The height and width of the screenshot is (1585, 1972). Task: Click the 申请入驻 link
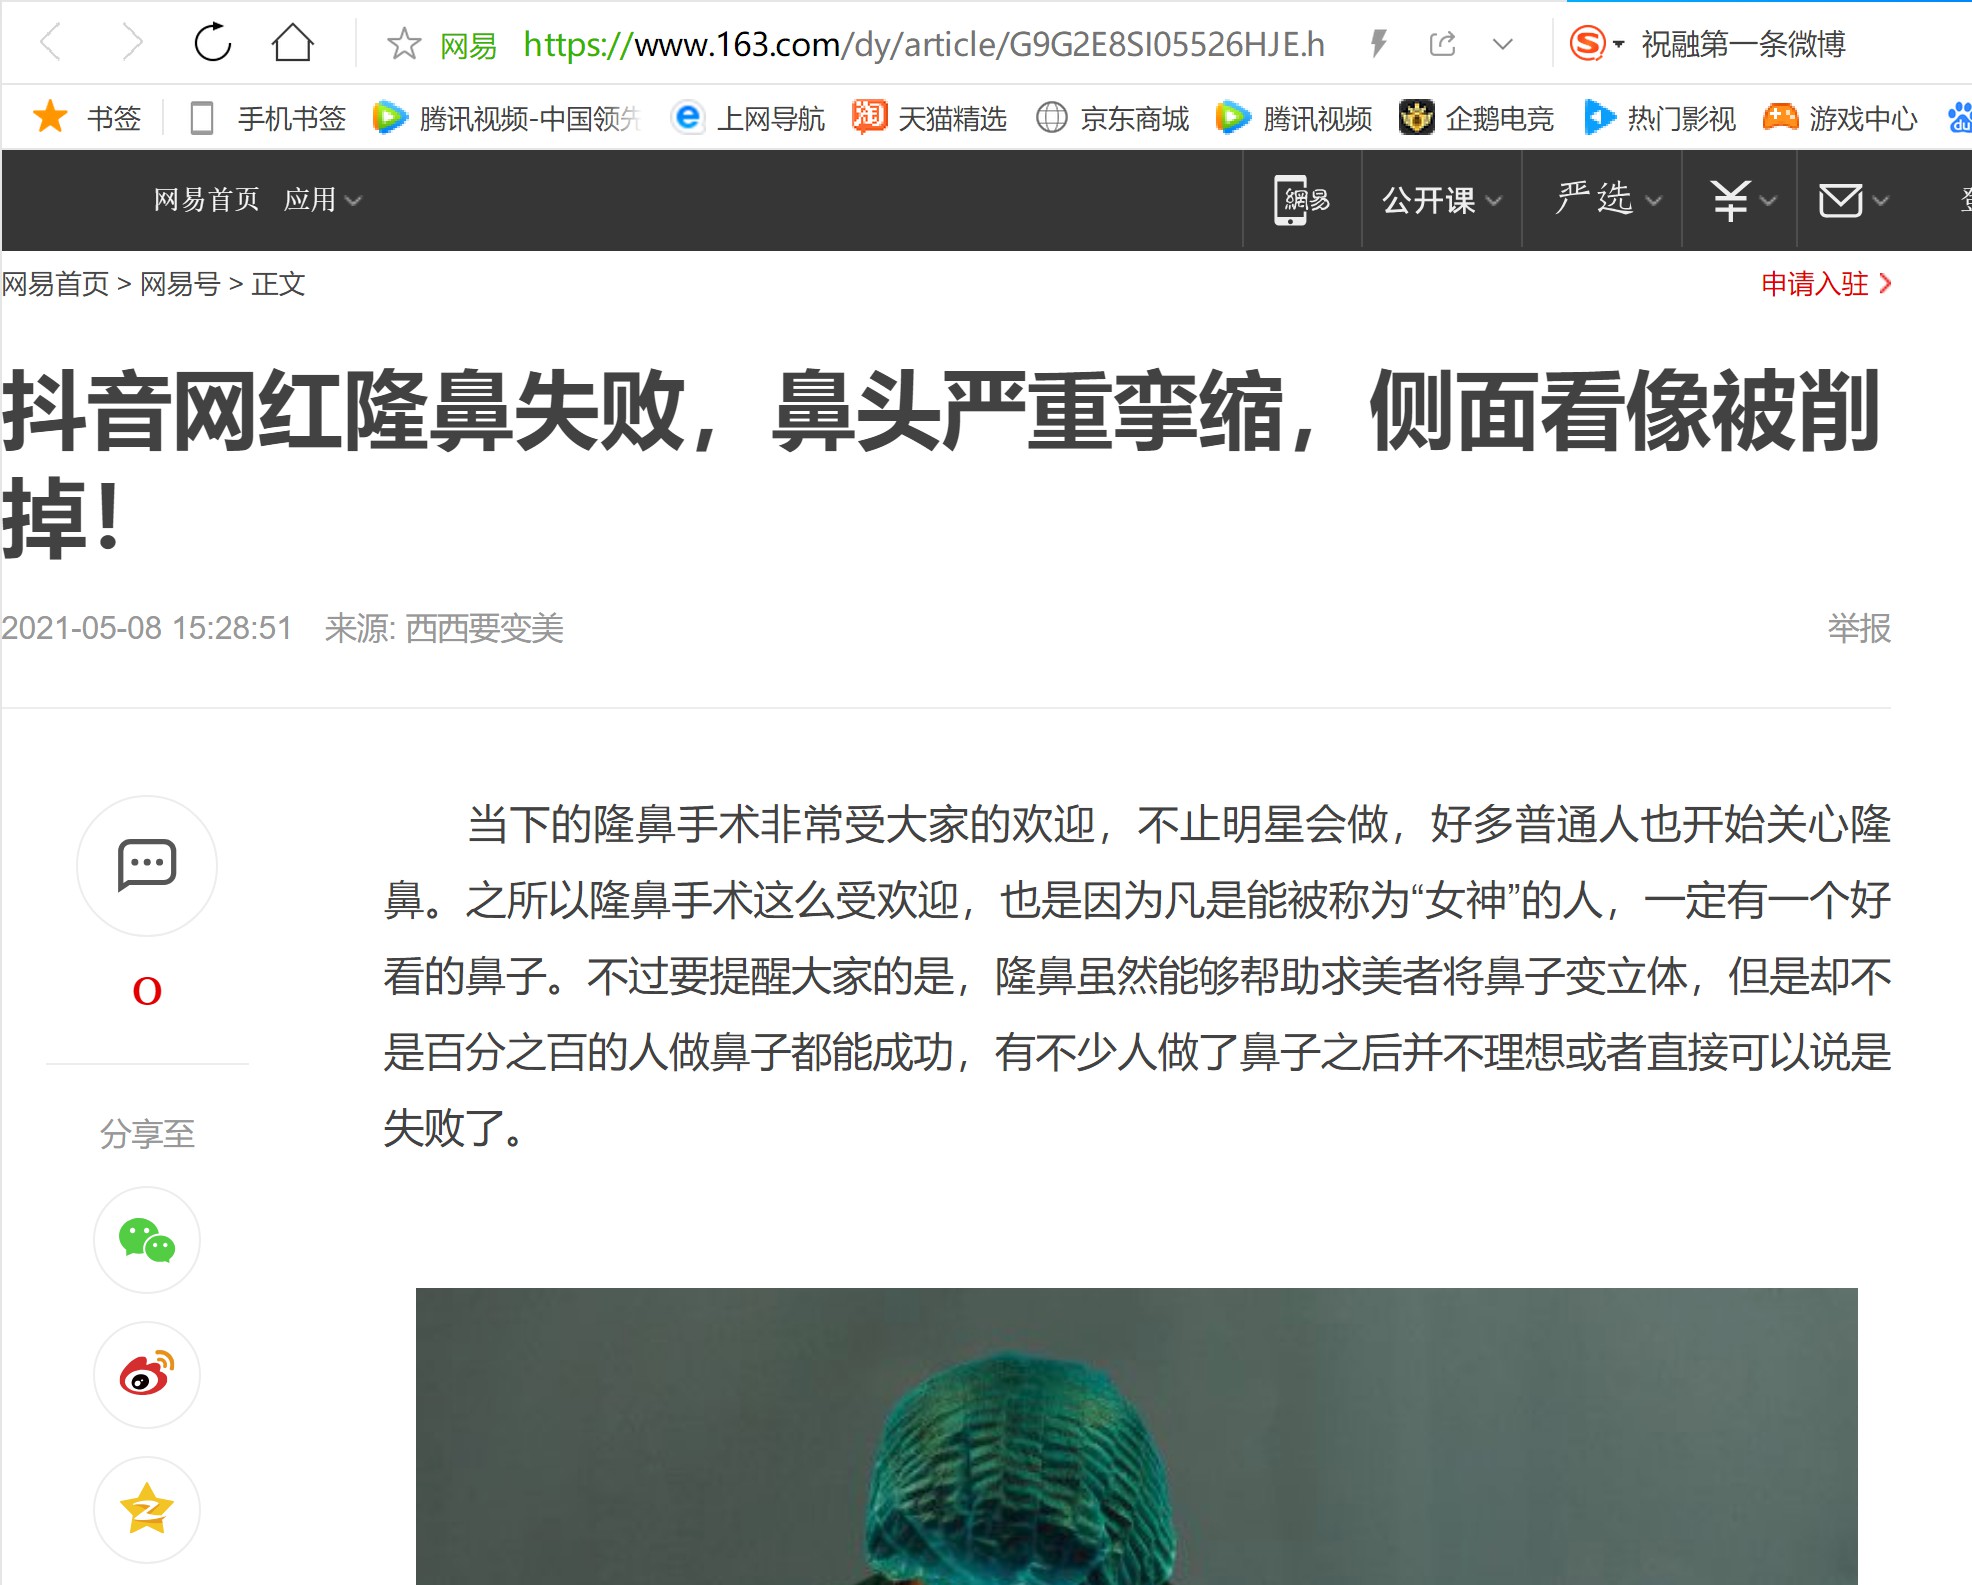(x=1826, y=284)
